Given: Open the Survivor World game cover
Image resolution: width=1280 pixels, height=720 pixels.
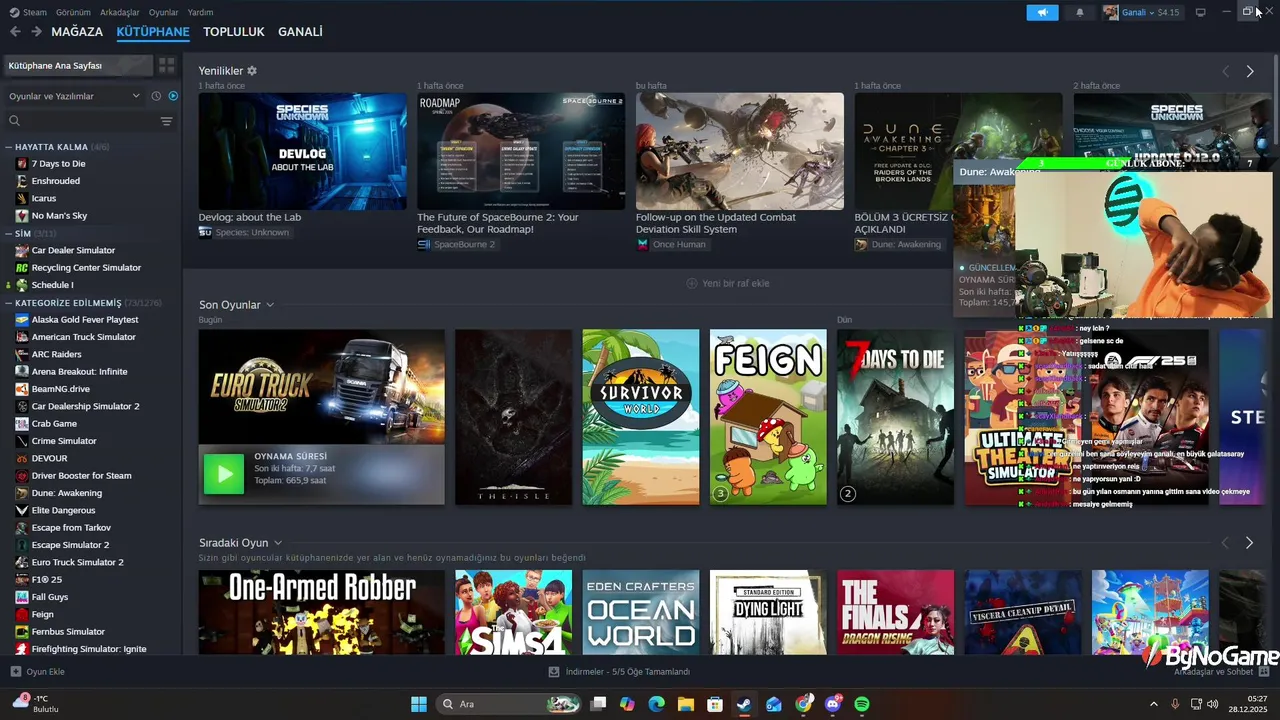Looking at the screenshot, I should (x=641, y=417).
